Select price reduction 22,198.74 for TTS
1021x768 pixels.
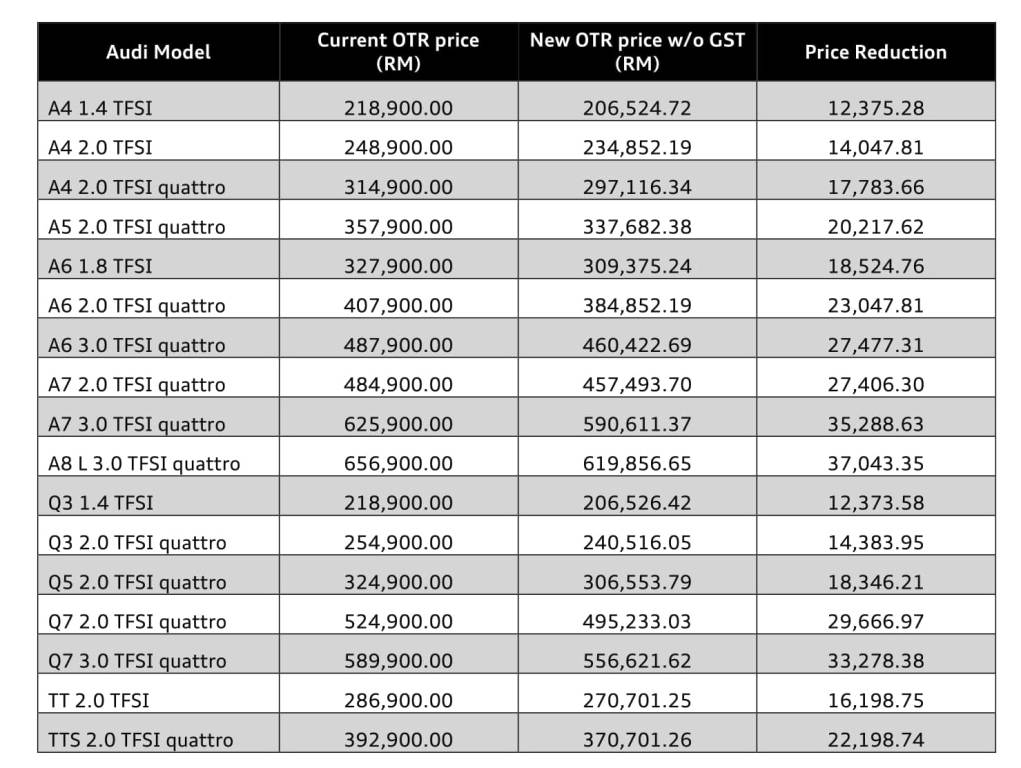click(875, 740)
